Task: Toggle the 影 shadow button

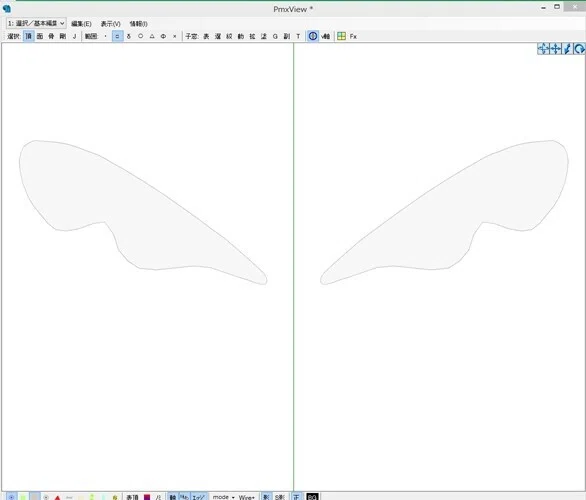Action: coord(266,497)
